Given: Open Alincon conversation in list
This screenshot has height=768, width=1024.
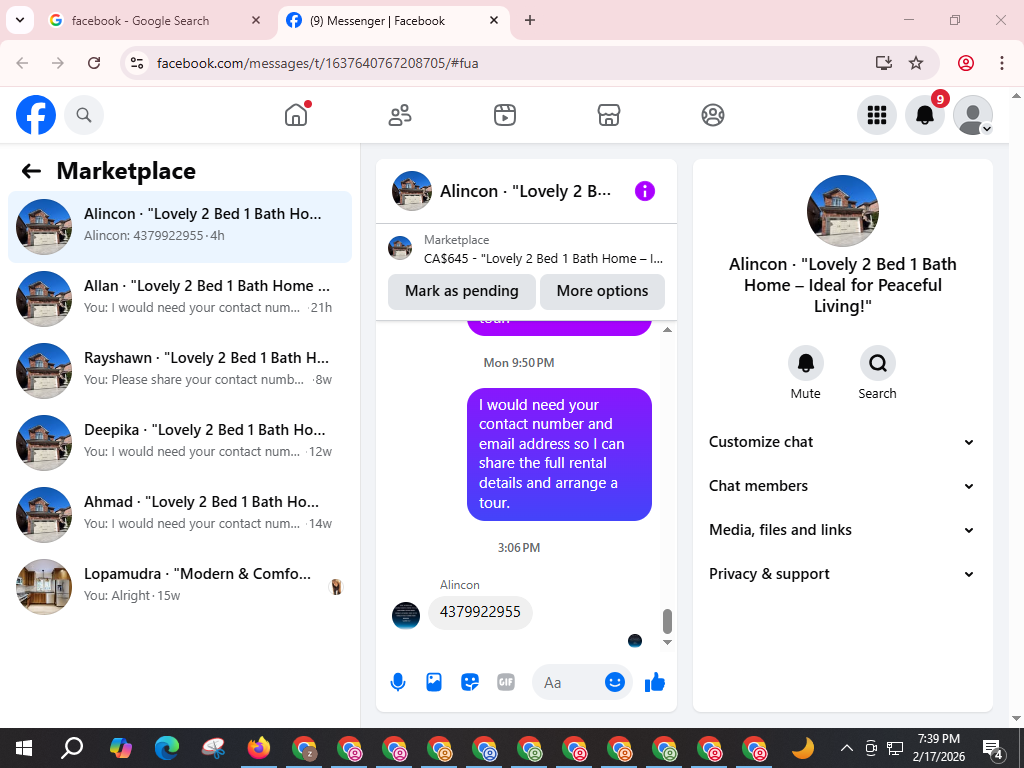Looking at the screenshot, I should point(180,227).
